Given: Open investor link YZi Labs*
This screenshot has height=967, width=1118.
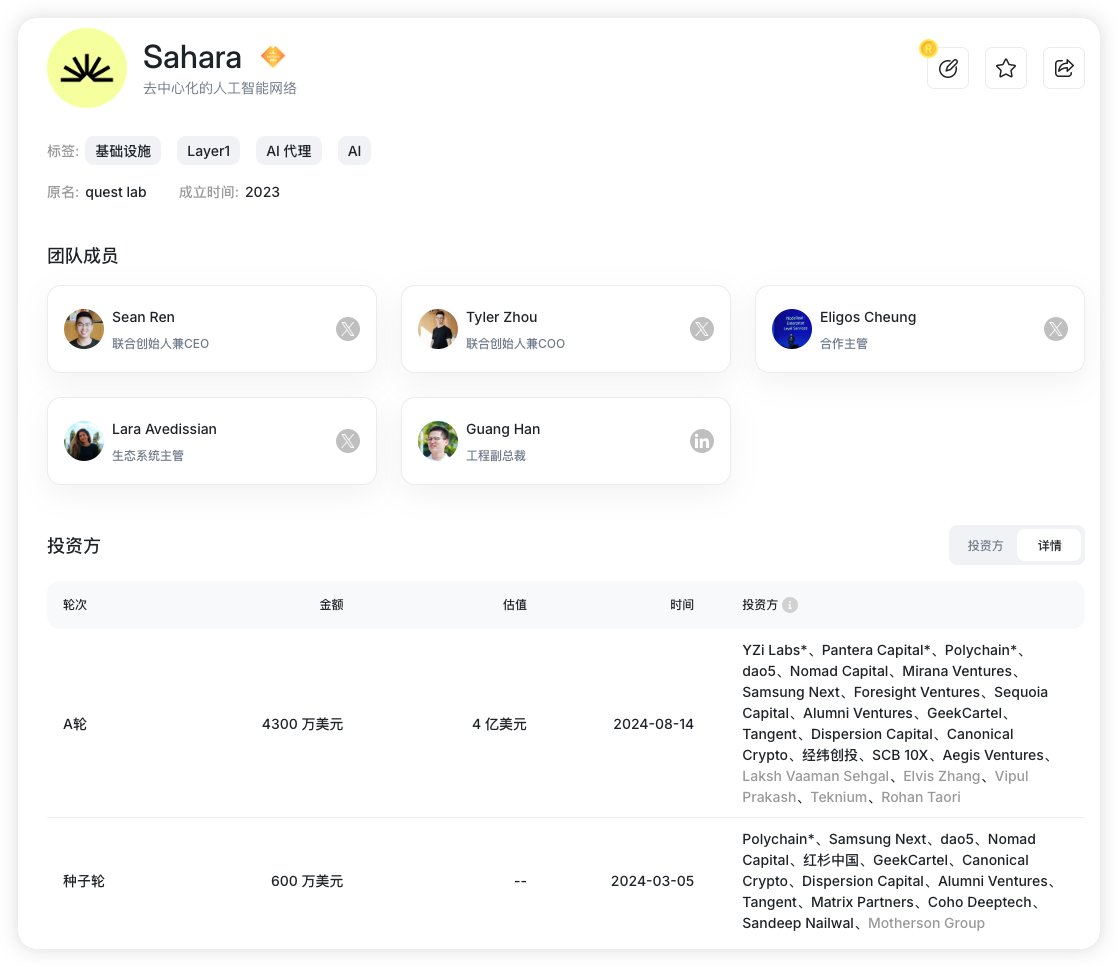Looking at the screenshot, I should tap(774, 650).
